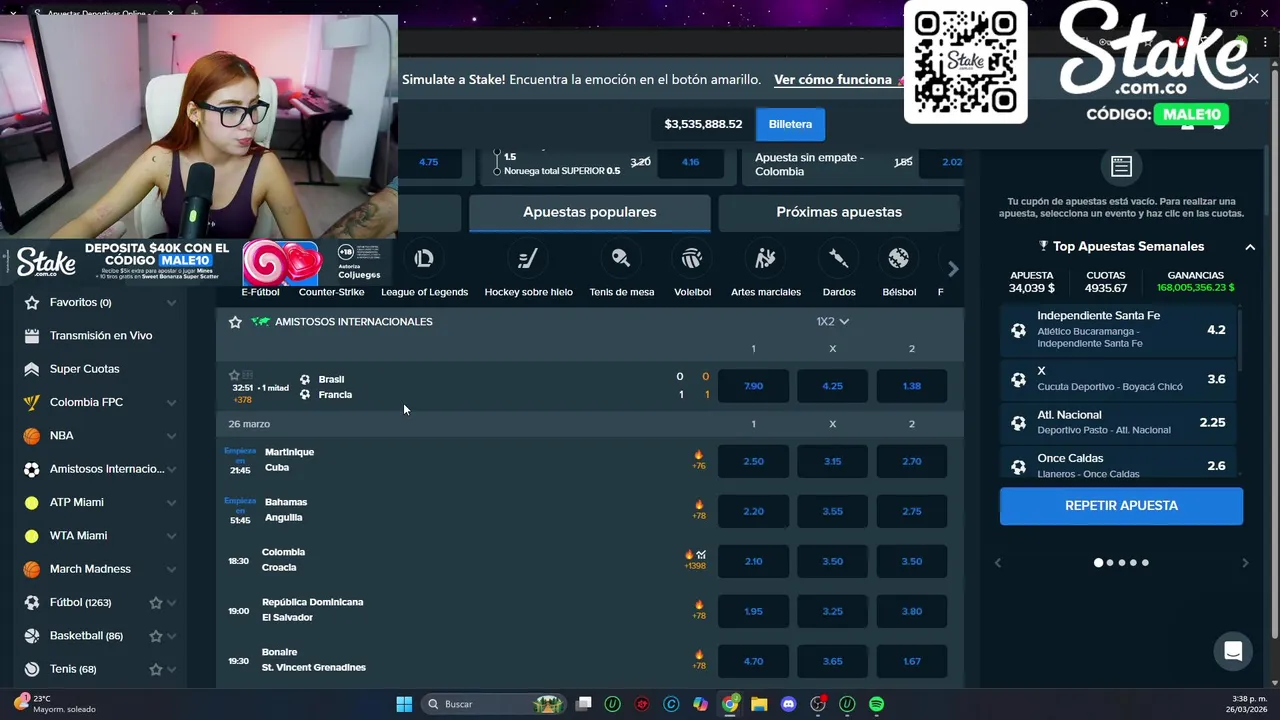Viewport: 1280px width, 720px height.
Task: Click the REPETIR APUESTA button
Action: 1121,506
